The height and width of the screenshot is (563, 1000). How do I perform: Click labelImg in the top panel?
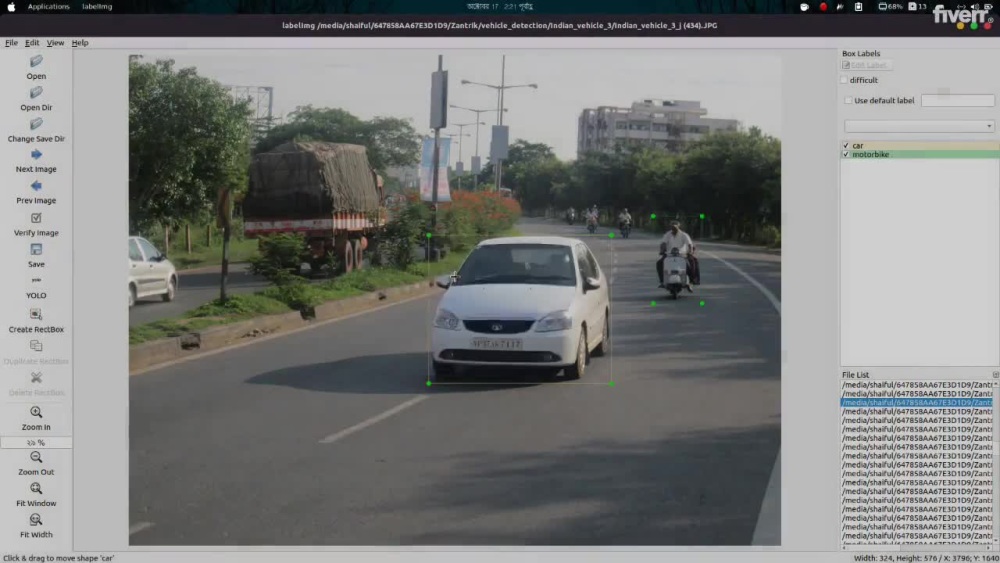[x=97, y=6]
